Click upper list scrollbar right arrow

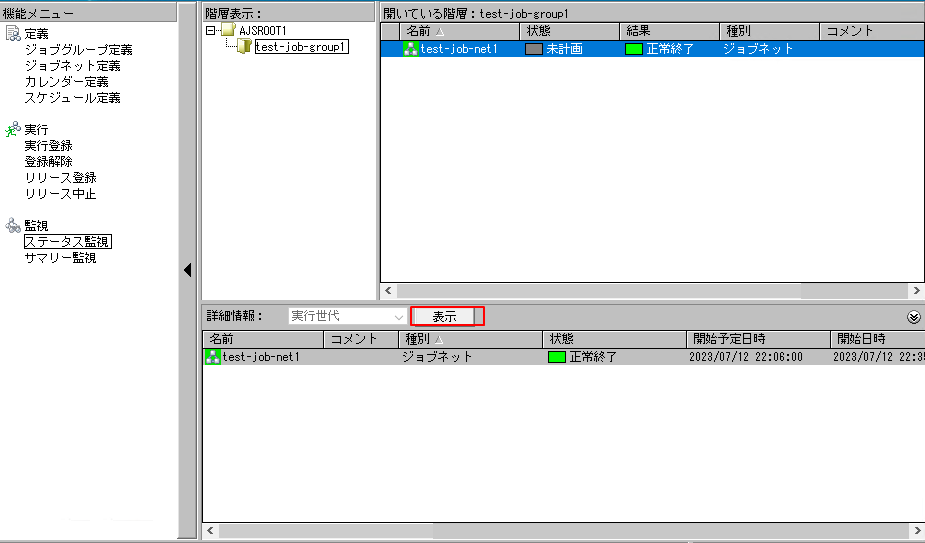916,290
